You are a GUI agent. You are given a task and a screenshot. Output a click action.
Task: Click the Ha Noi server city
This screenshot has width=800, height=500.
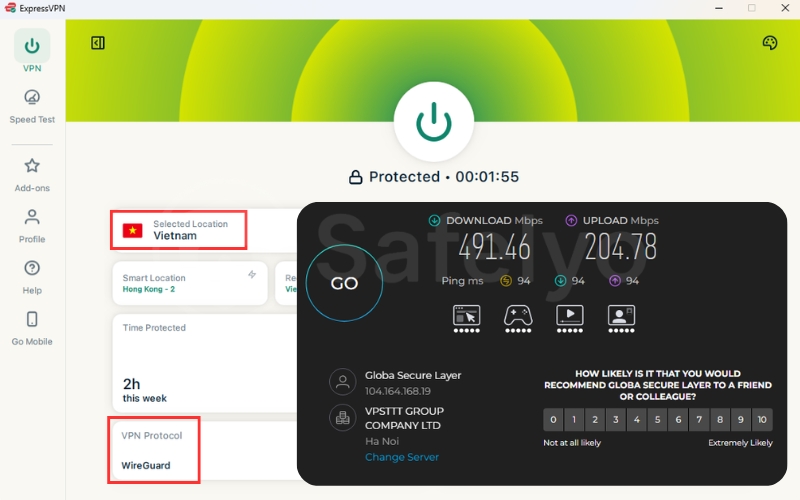point(382,441)
